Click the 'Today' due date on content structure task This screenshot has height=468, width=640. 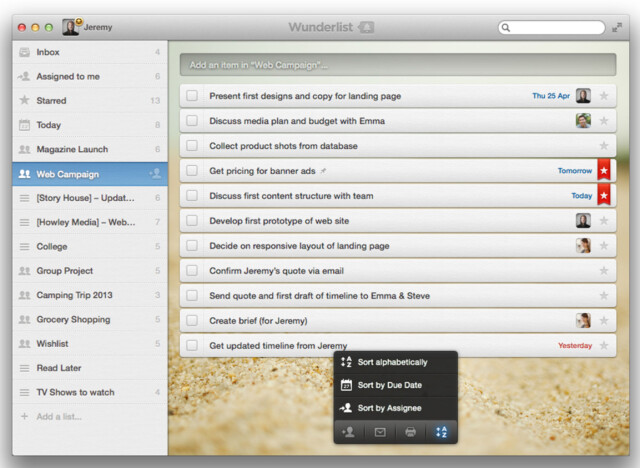(x=582, y=195)
